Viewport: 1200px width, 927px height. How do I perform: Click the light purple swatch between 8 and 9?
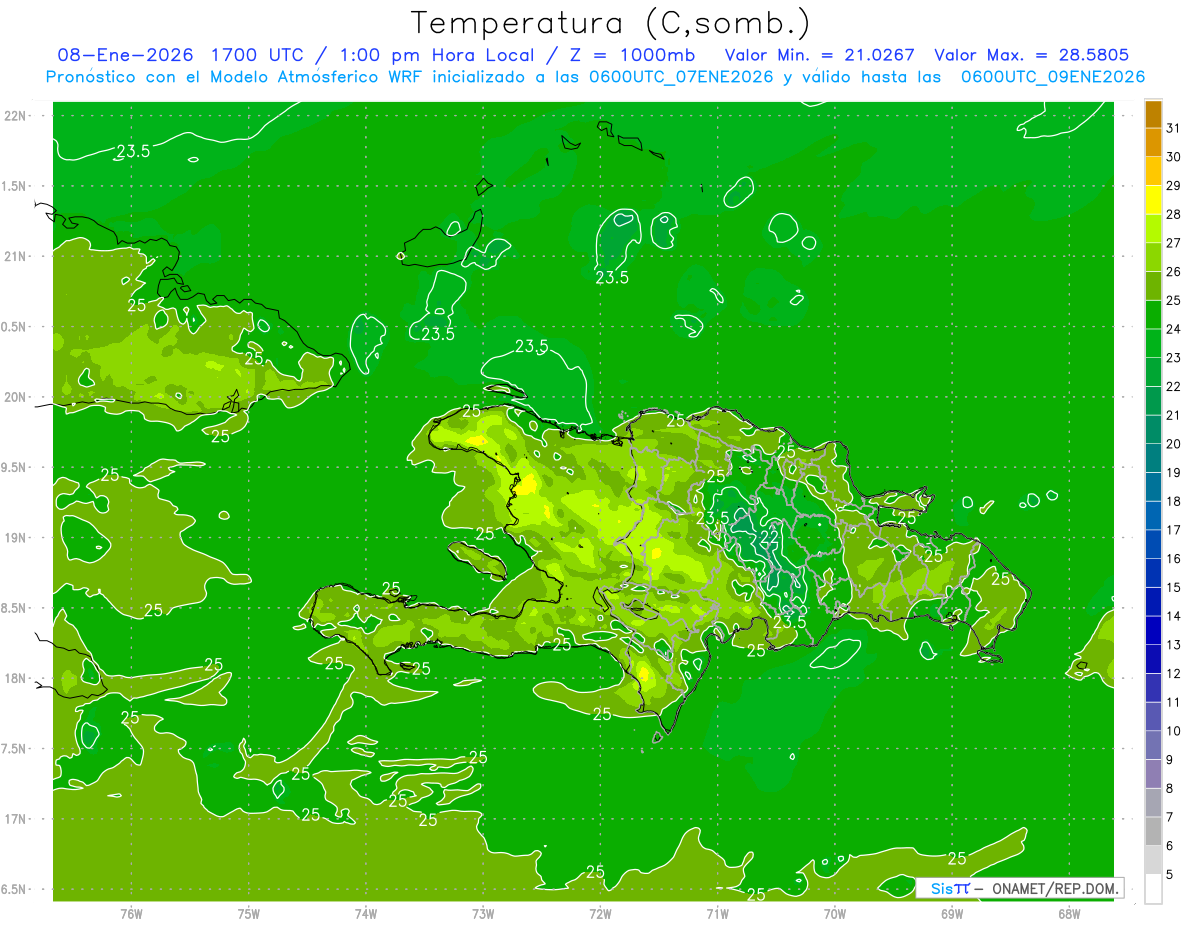(1153, 774)
